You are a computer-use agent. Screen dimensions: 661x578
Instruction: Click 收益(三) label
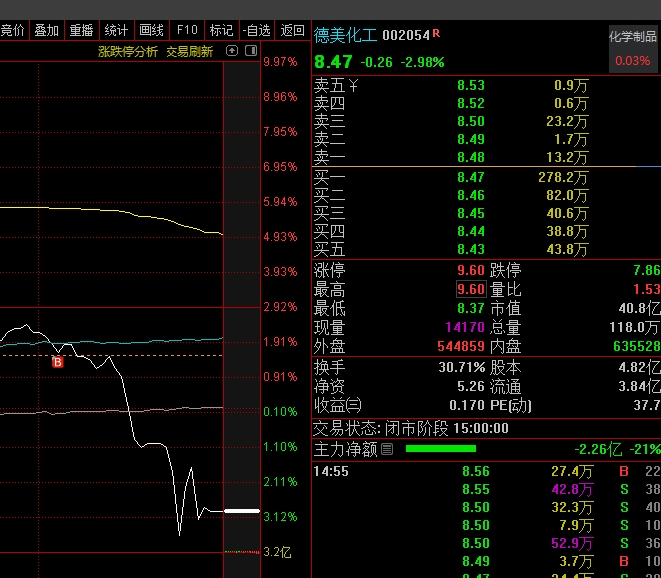(x=338, y=406)
